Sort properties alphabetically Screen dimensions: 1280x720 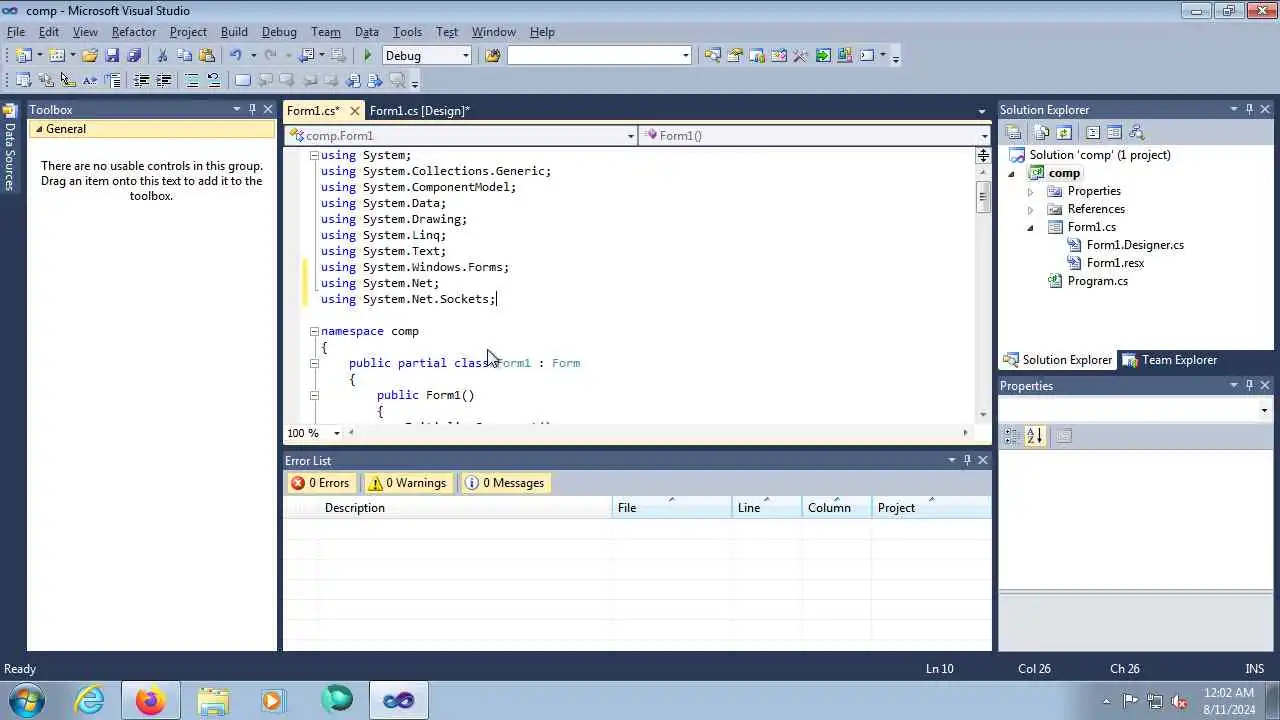click(x=1034, y=436)
